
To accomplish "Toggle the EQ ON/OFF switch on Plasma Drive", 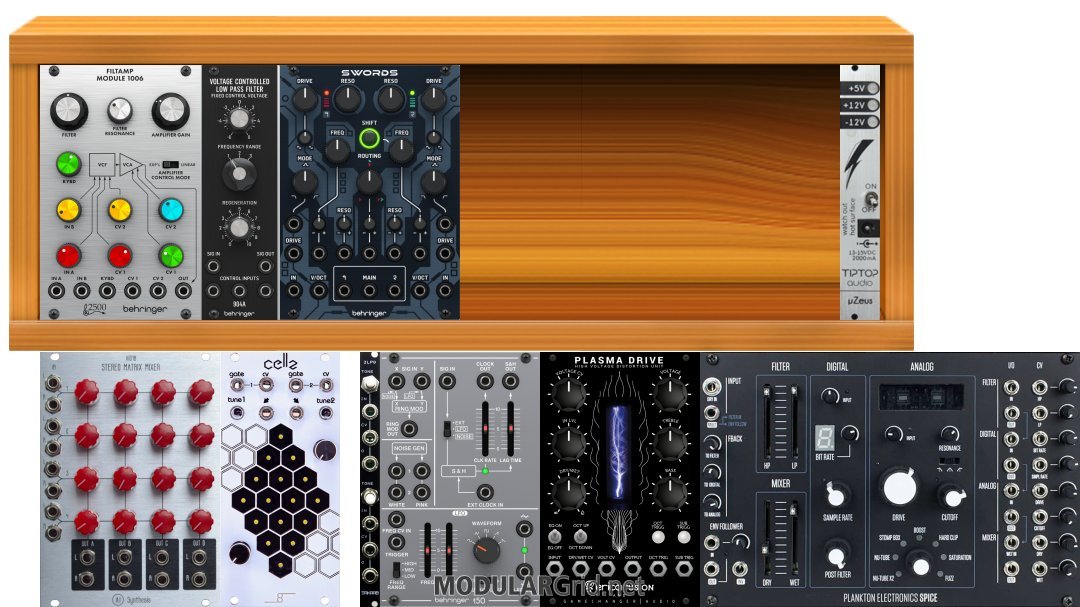I will pyautogui.click(x=554, y=536).
